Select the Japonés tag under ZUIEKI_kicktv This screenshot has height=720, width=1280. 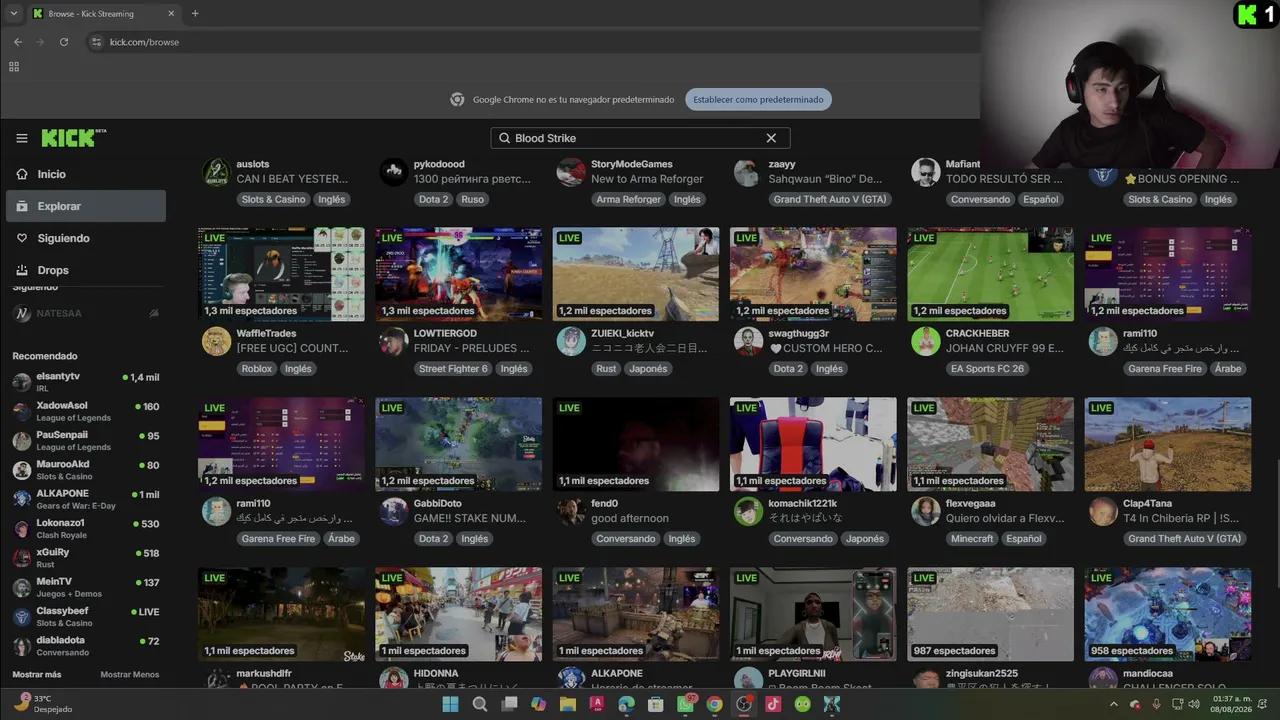pyautogui.click(x=647, y=369)
